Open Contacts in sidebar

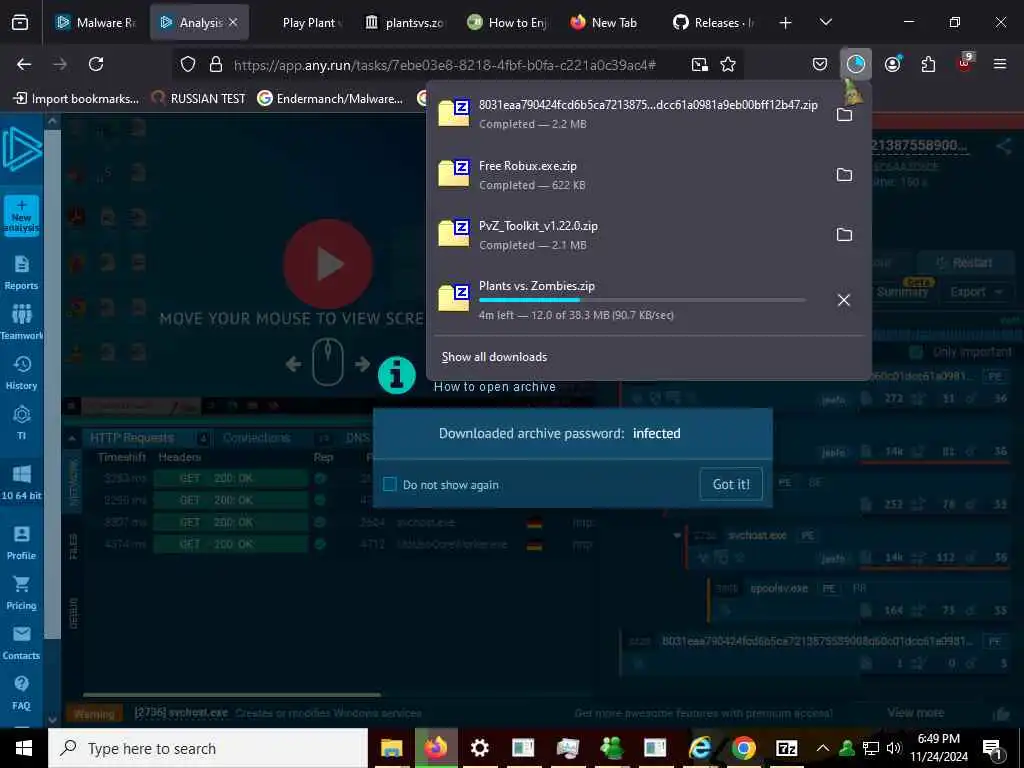coord(22,643)
